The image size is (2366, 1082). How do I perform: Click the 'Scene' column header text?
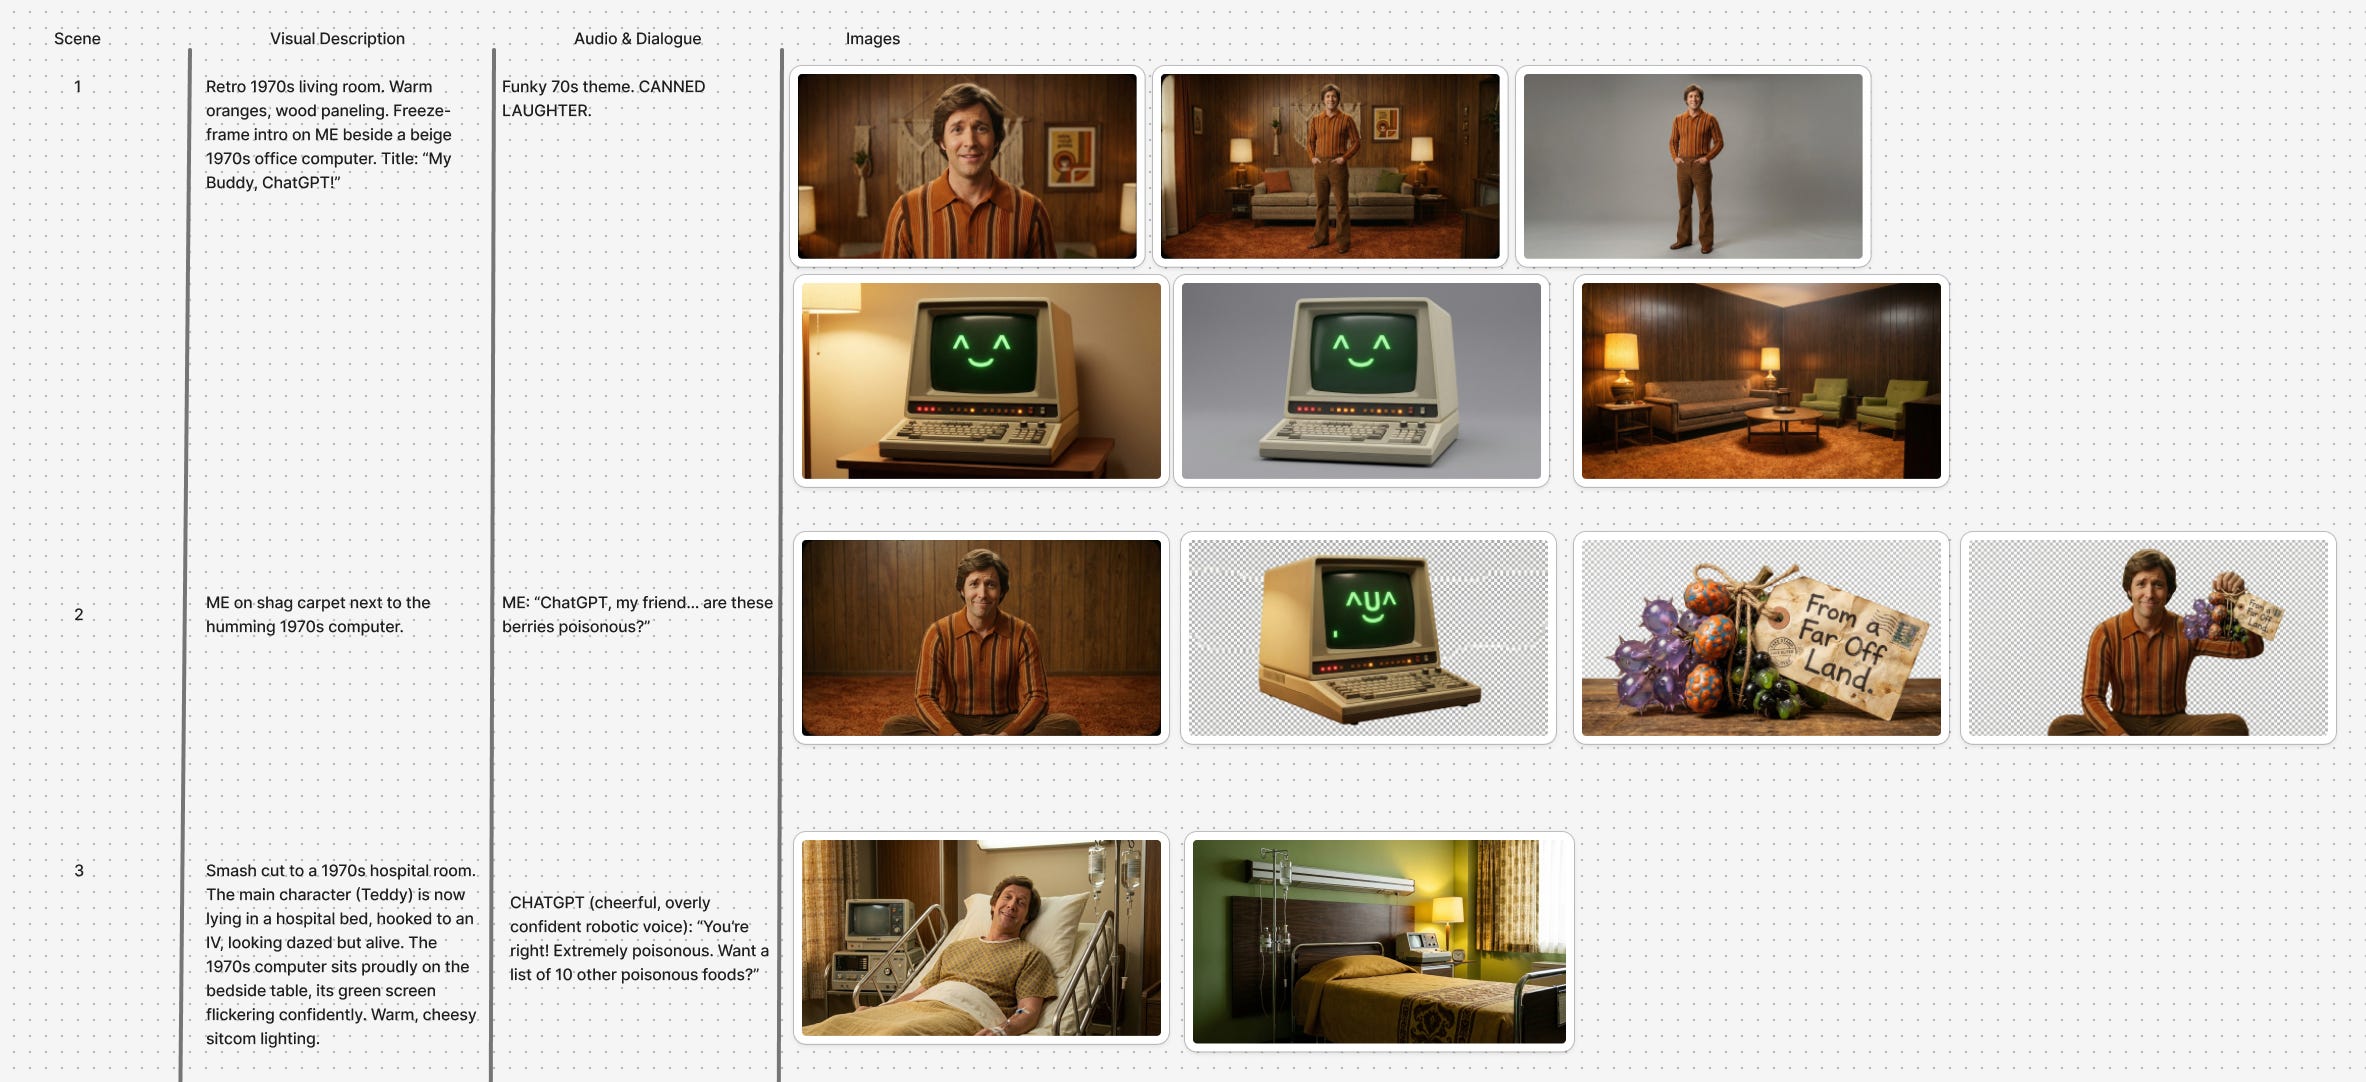[x=77, y=38]
